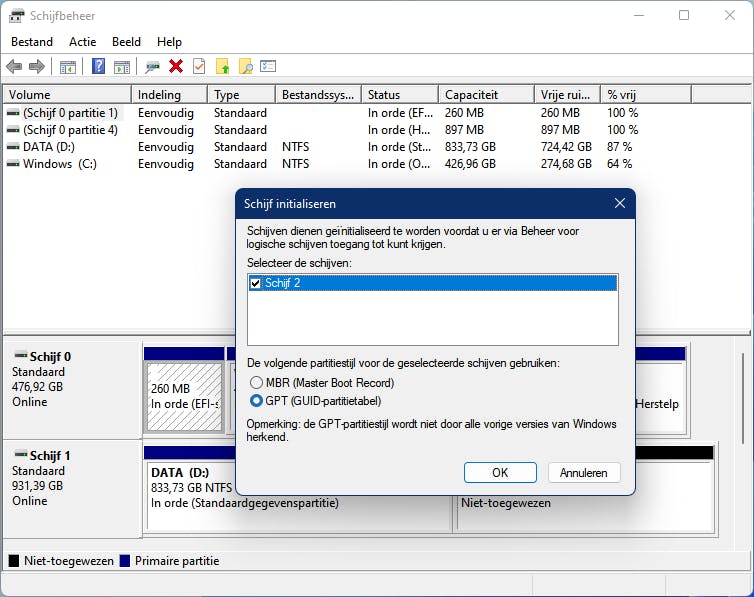Viewport: 754px width, 597px height.
Task: Close the Schijf initialiseren dialog with X
Action: (620, 203)
